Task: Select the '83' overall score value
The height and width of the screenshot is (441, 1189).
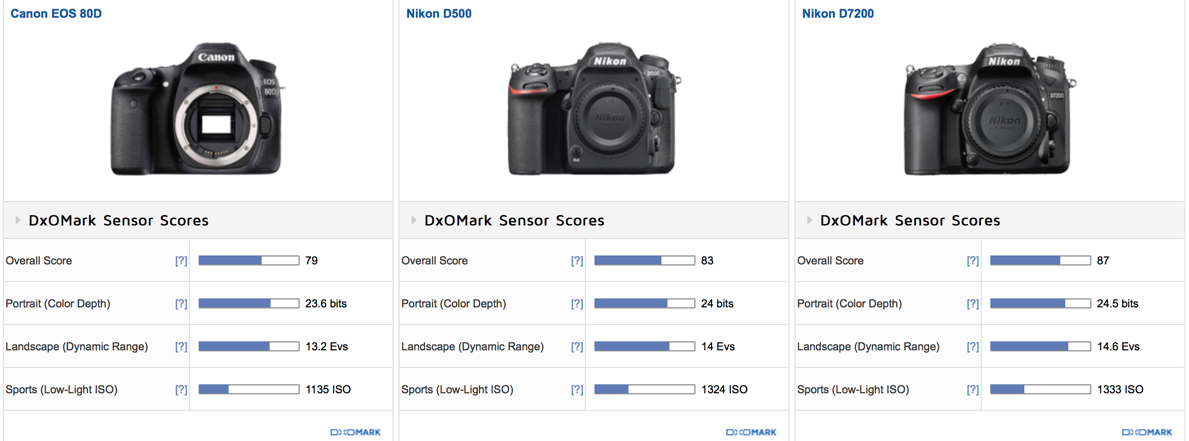Action: point(707,261)
